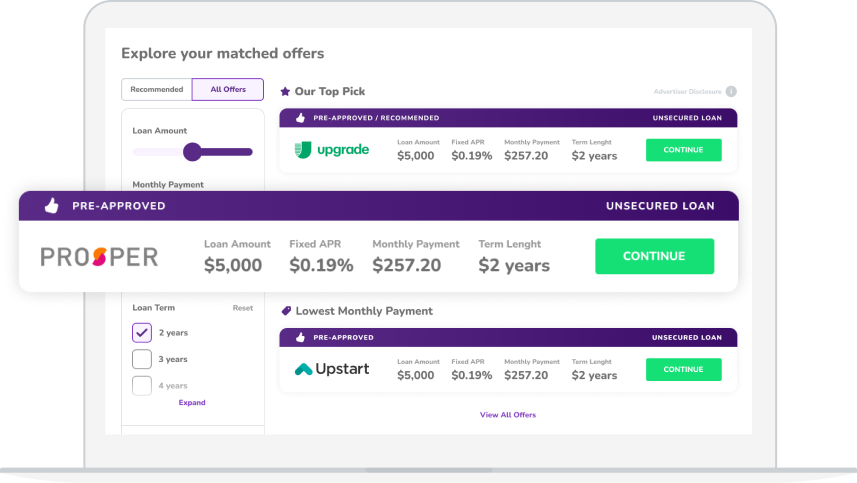The width and height of the screenshot is (857, 483).
Task: Click the Prosper $5,000 loan amount value
Action: 233,266
